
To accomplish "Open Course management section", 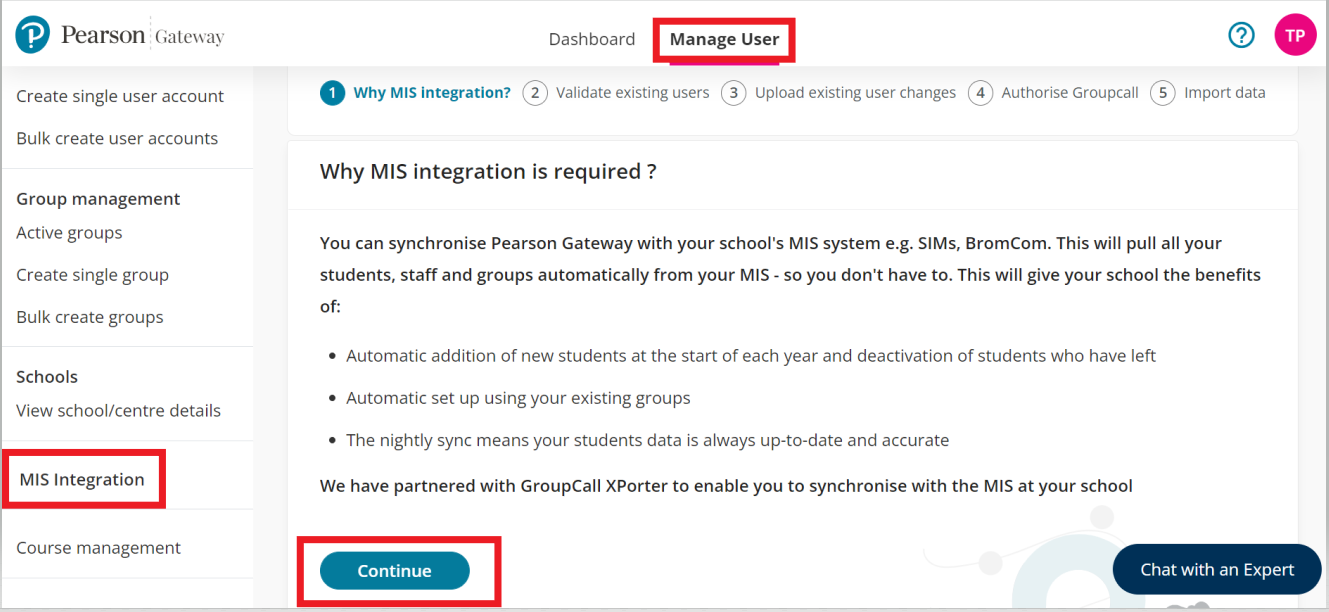I will (98, 548).
